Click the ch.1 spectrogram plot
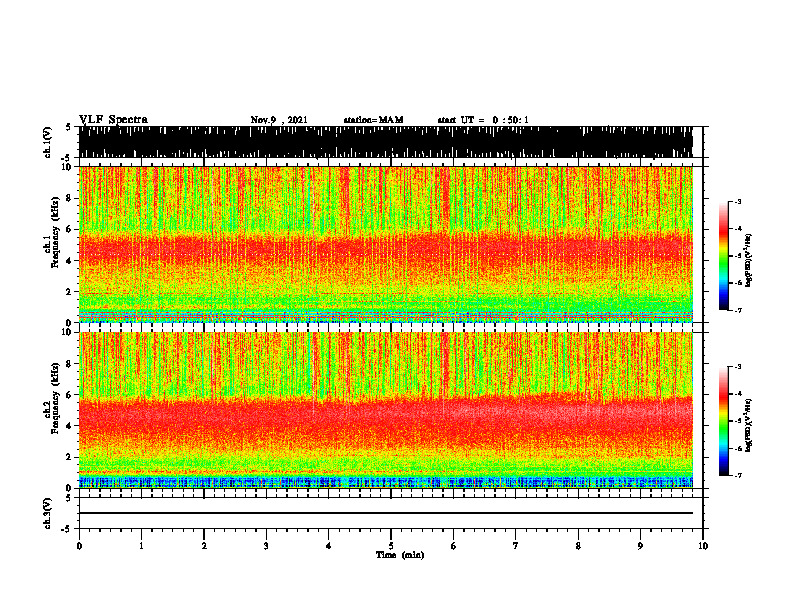This screenshot has width=792, height=612. tap(385, 244)
